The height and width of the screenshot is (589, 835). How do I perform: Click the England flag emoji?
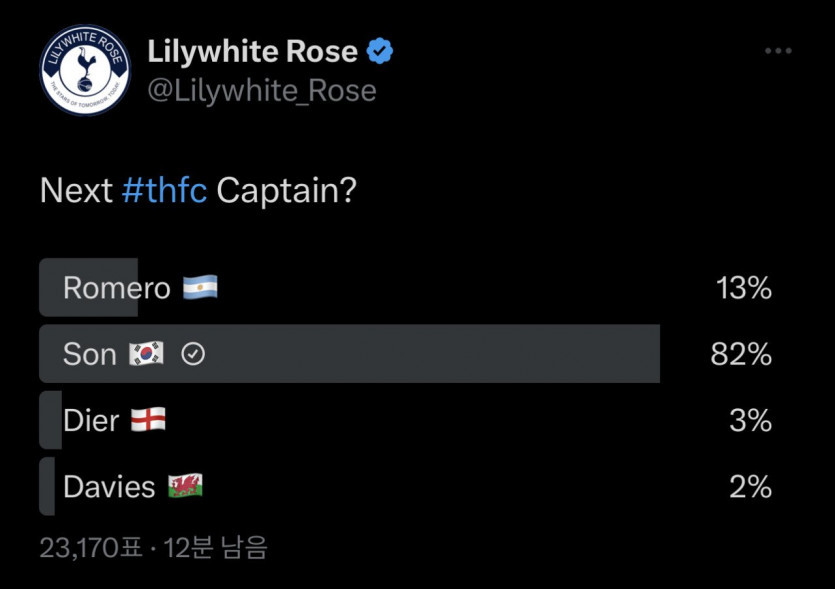pyautogui.click(x=148, y=420)
